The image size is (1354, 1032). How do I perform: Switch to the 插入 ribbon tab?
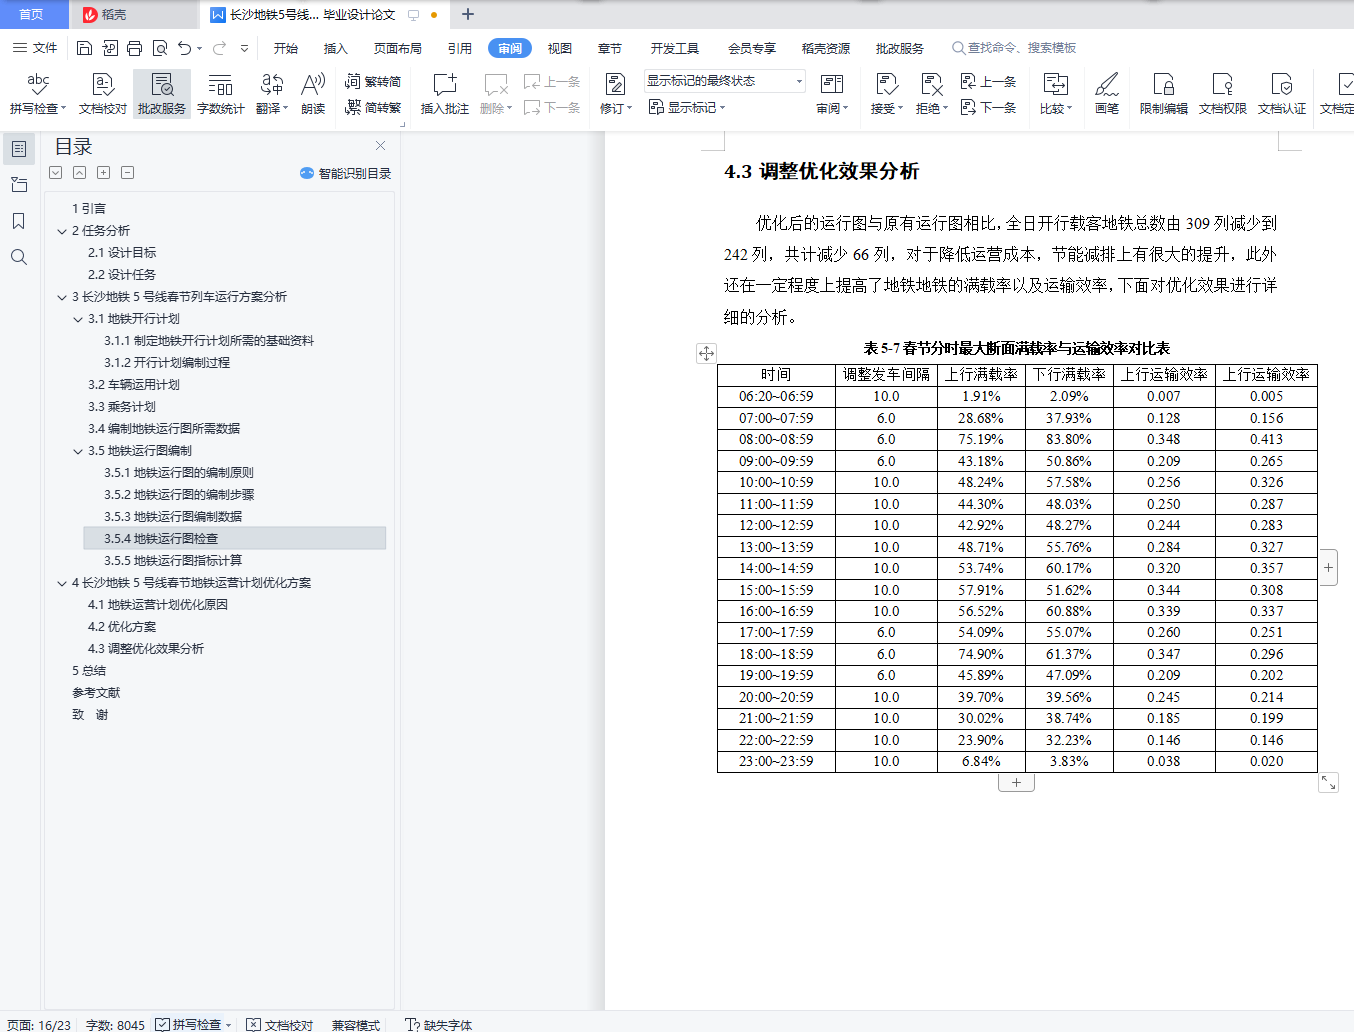336,48
